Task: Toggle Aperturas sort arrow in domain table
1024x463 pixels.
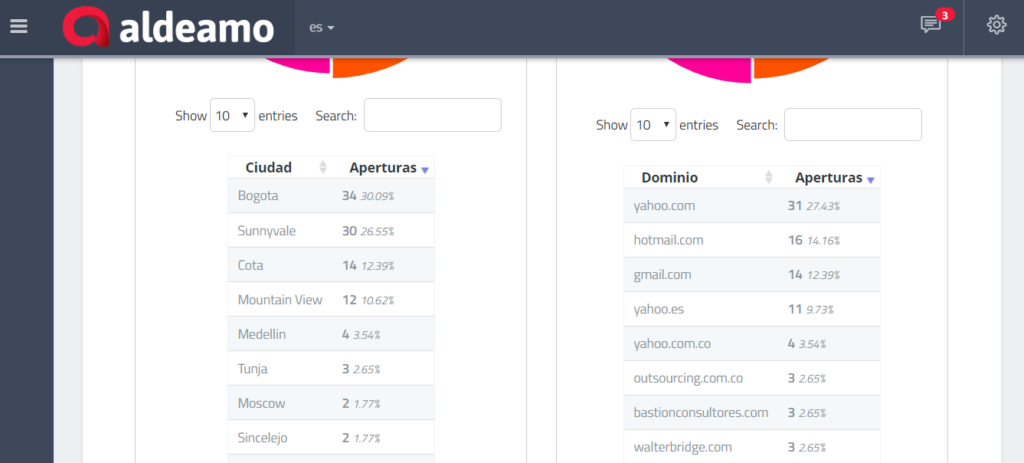Action: point(871,180)
